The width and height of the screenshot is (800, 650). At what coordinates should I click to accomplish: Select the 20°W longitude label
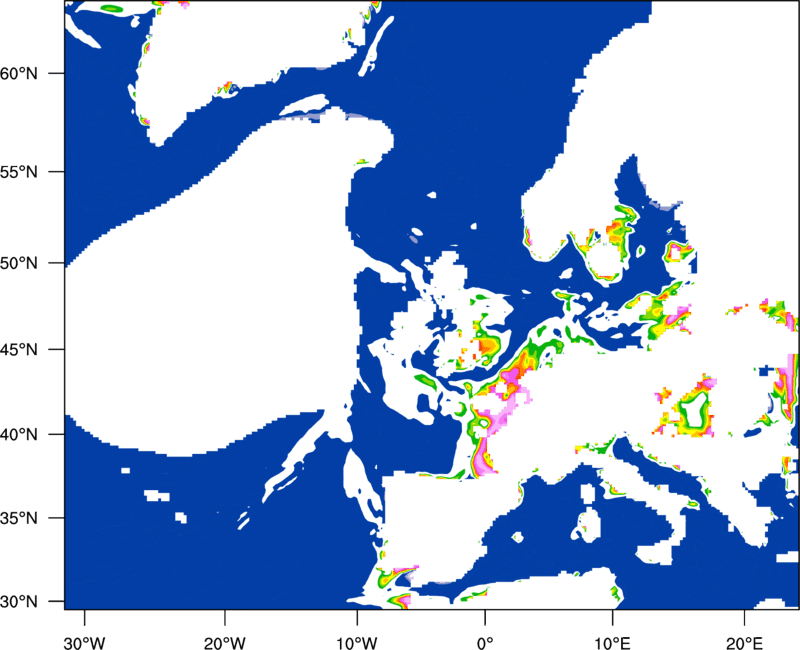pyautogui.click(x=224, y=643)
